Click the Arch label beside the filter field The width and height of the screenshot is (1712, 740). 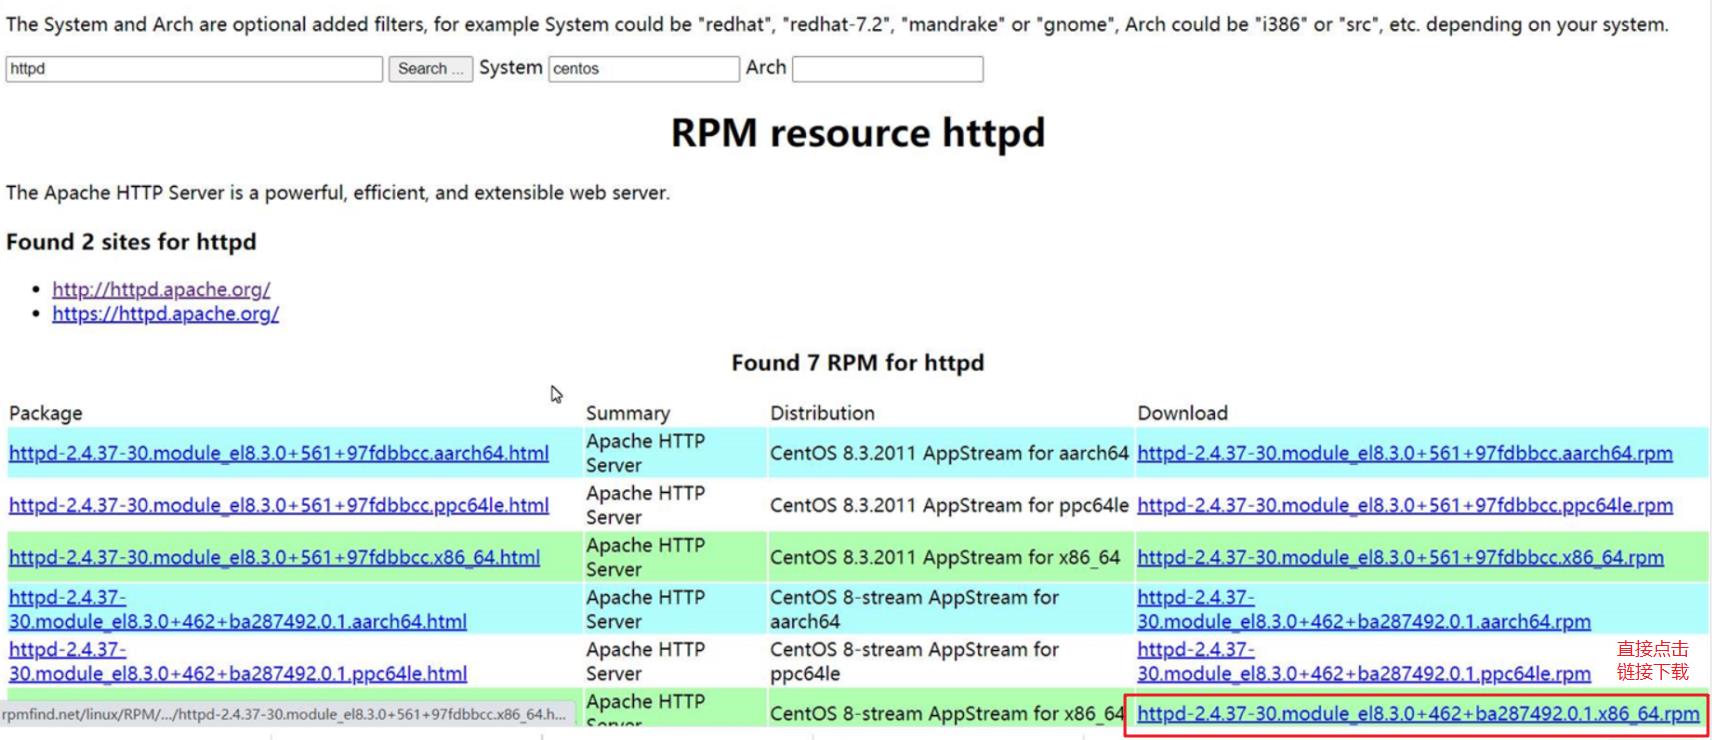tap(766, 67)
